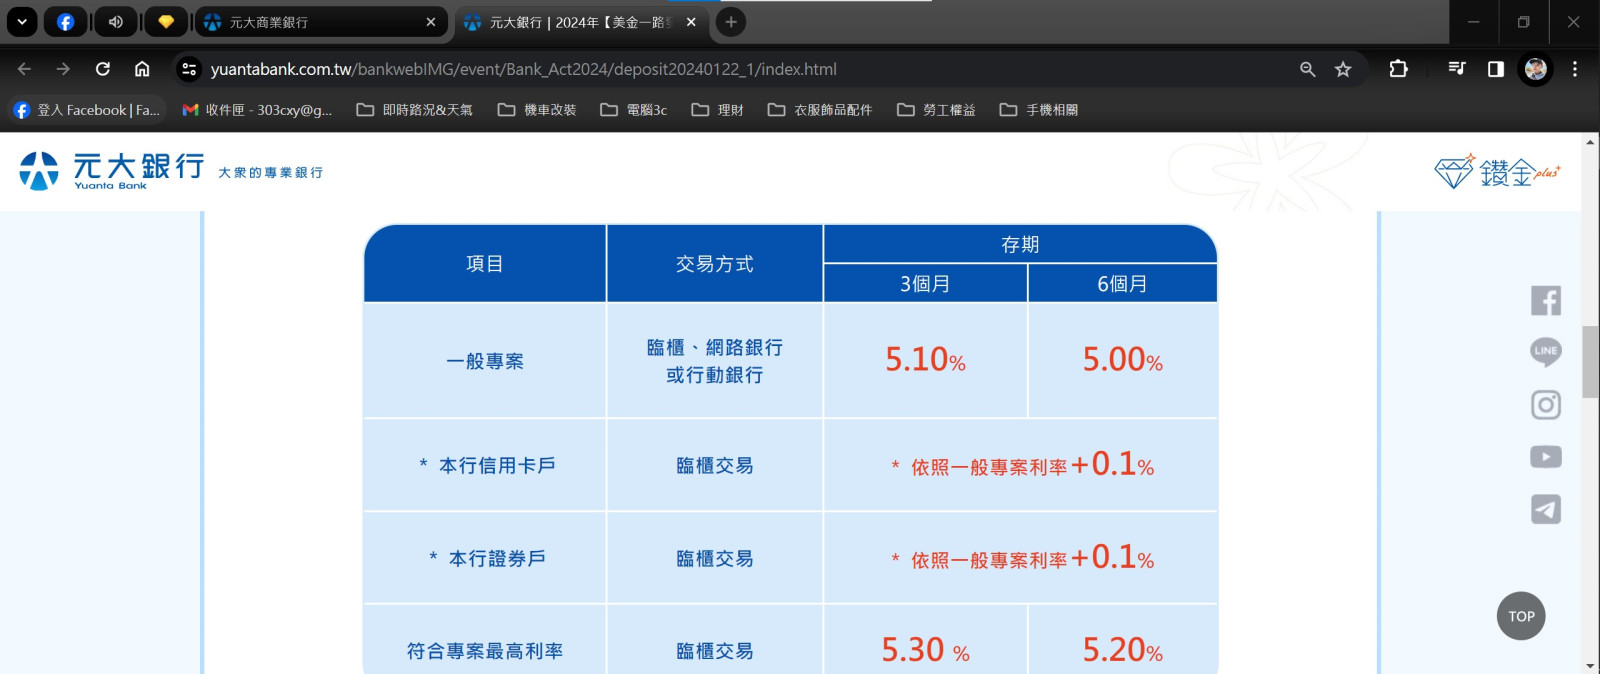Click the TOP back-to-top button
This screenshot has width=1600, height=674.
[1521, 616]
